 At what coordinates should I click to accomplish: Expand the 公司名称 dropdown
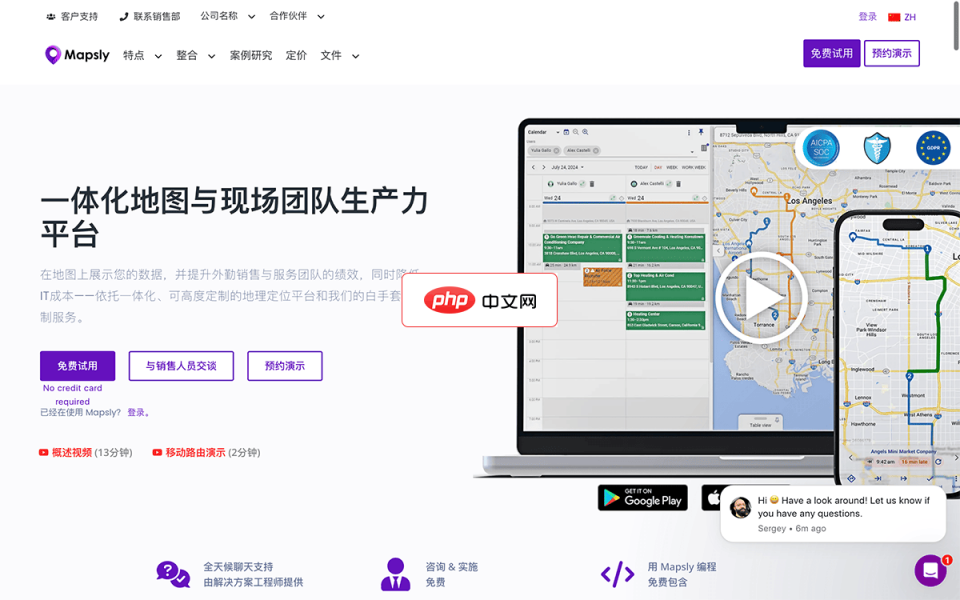[227, 17]
